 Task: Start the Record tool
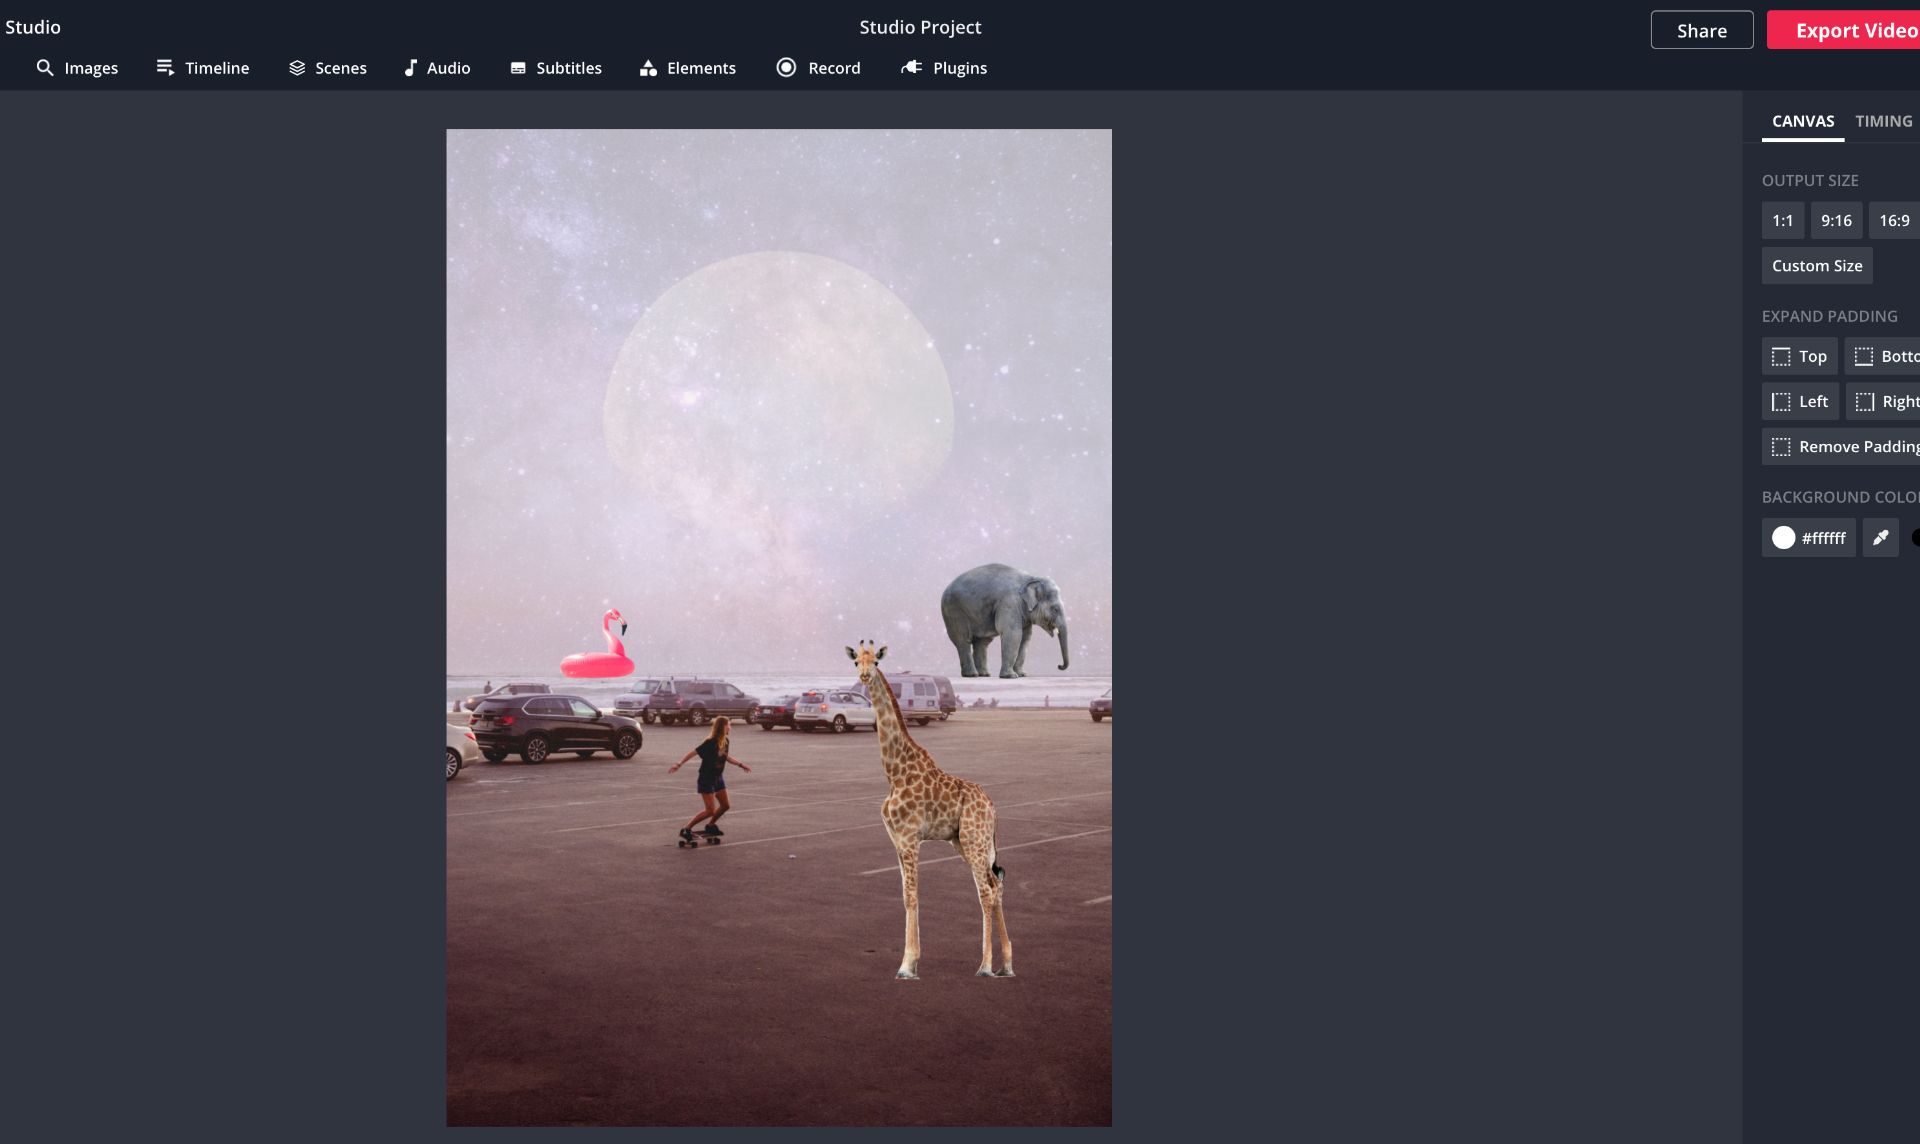click(x=819, y=68)
